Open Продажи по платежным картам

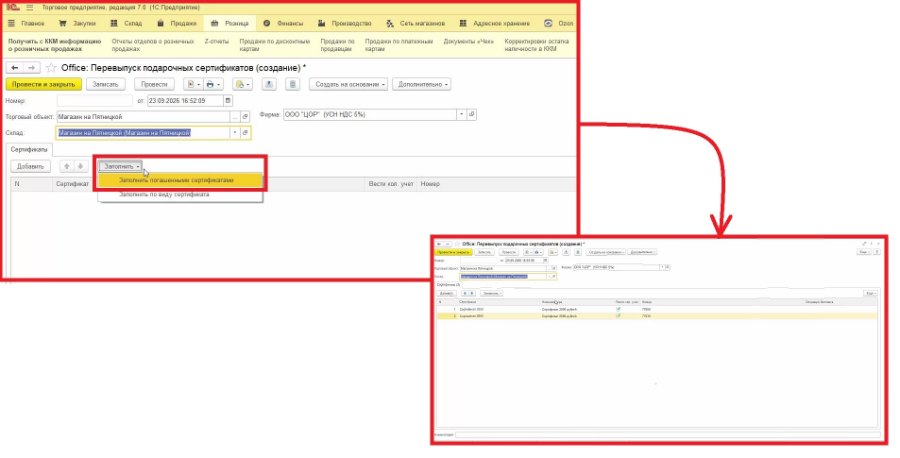pyautogui.click(x=399, y=45)
